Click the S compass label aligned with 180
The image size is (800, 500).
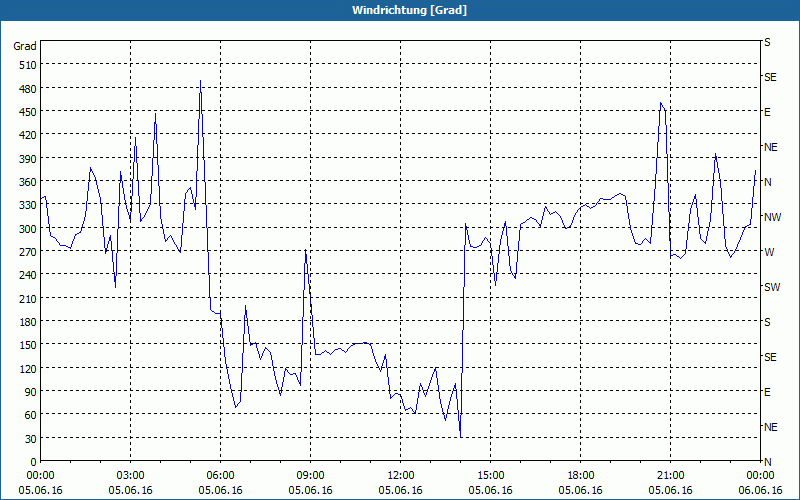[x=767, y=322]
